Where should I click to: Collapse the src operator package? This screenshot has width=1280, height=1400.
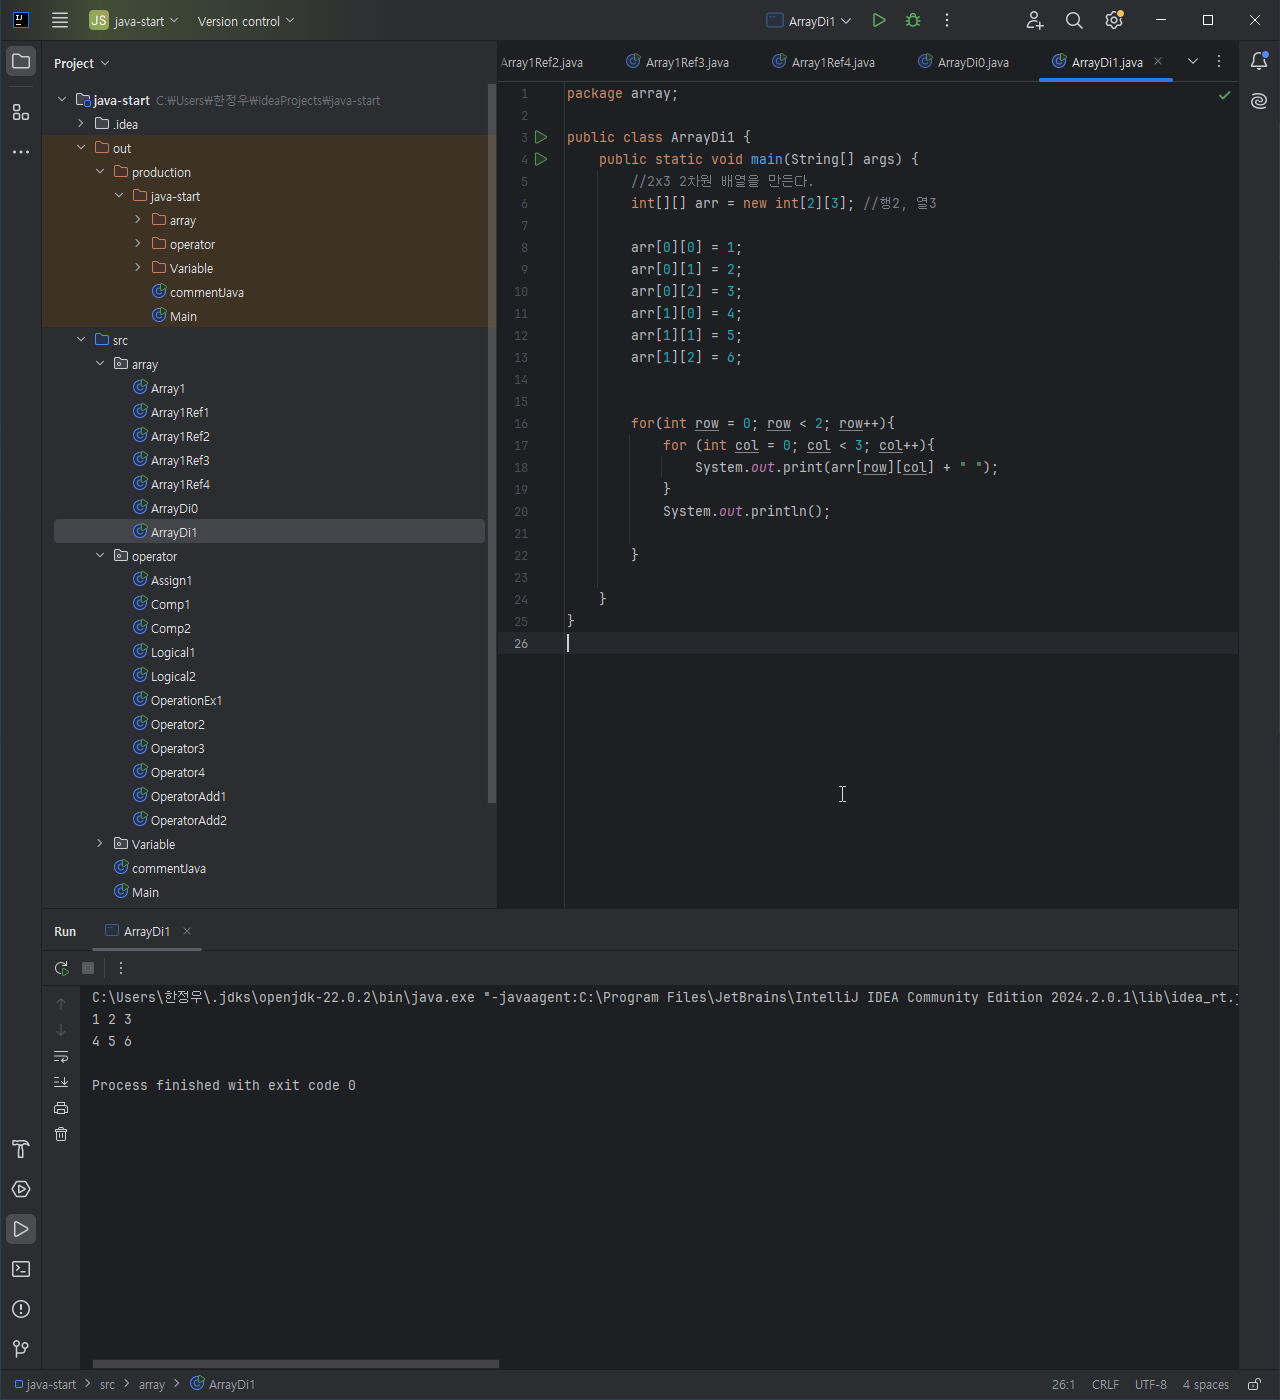pos(100,556)
